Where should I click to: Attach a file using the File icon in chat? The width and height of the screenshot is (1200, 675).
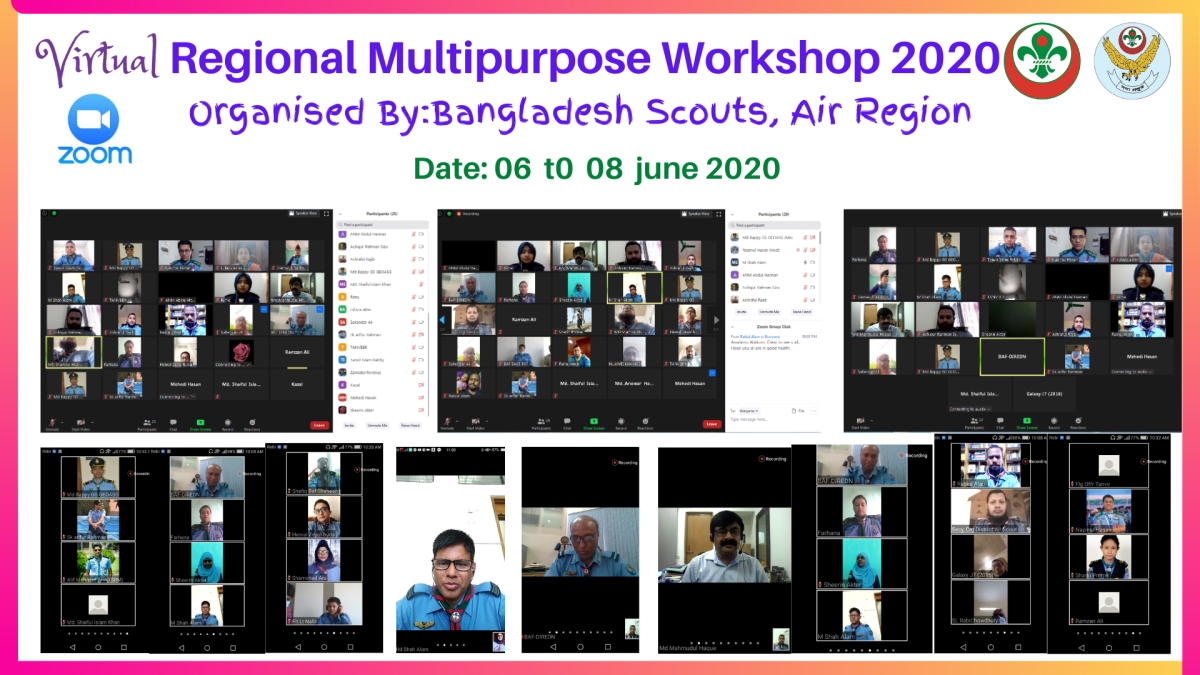click(796, 410)
